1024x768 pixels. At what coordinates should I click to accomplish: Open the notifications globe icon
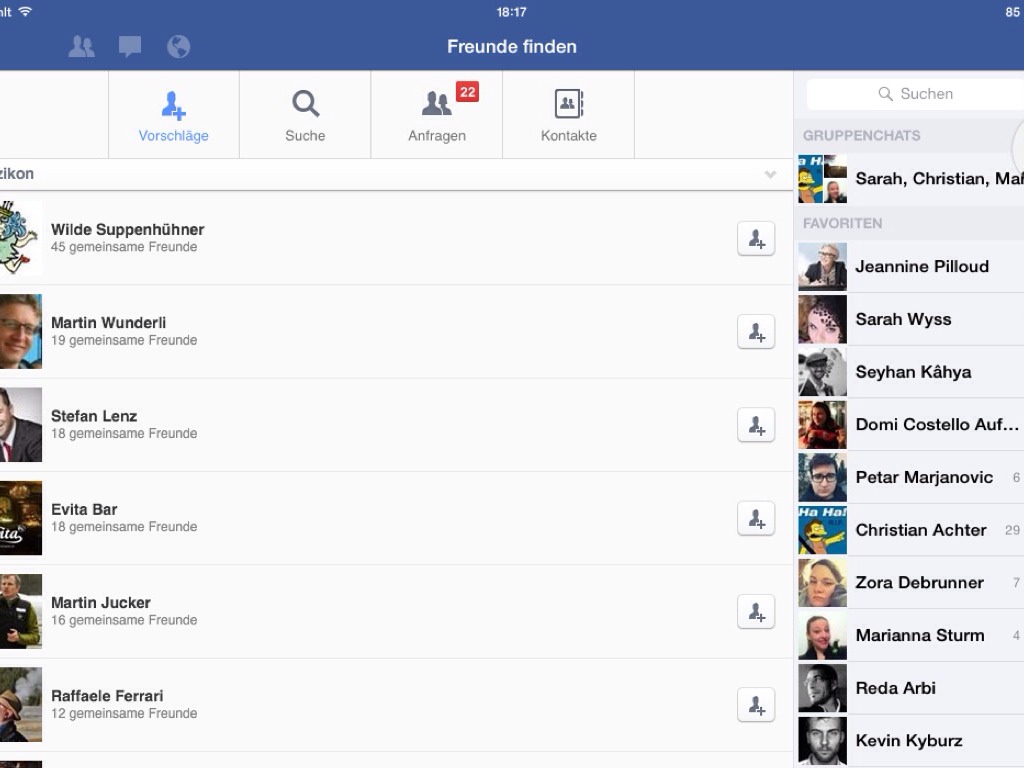[x=178, y=47]
